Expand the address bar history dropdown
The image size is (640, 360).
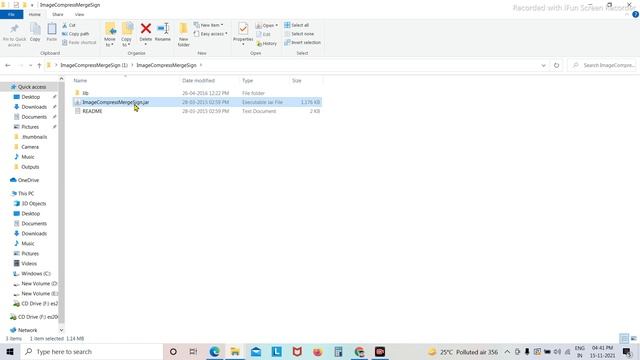coord(543,65)
